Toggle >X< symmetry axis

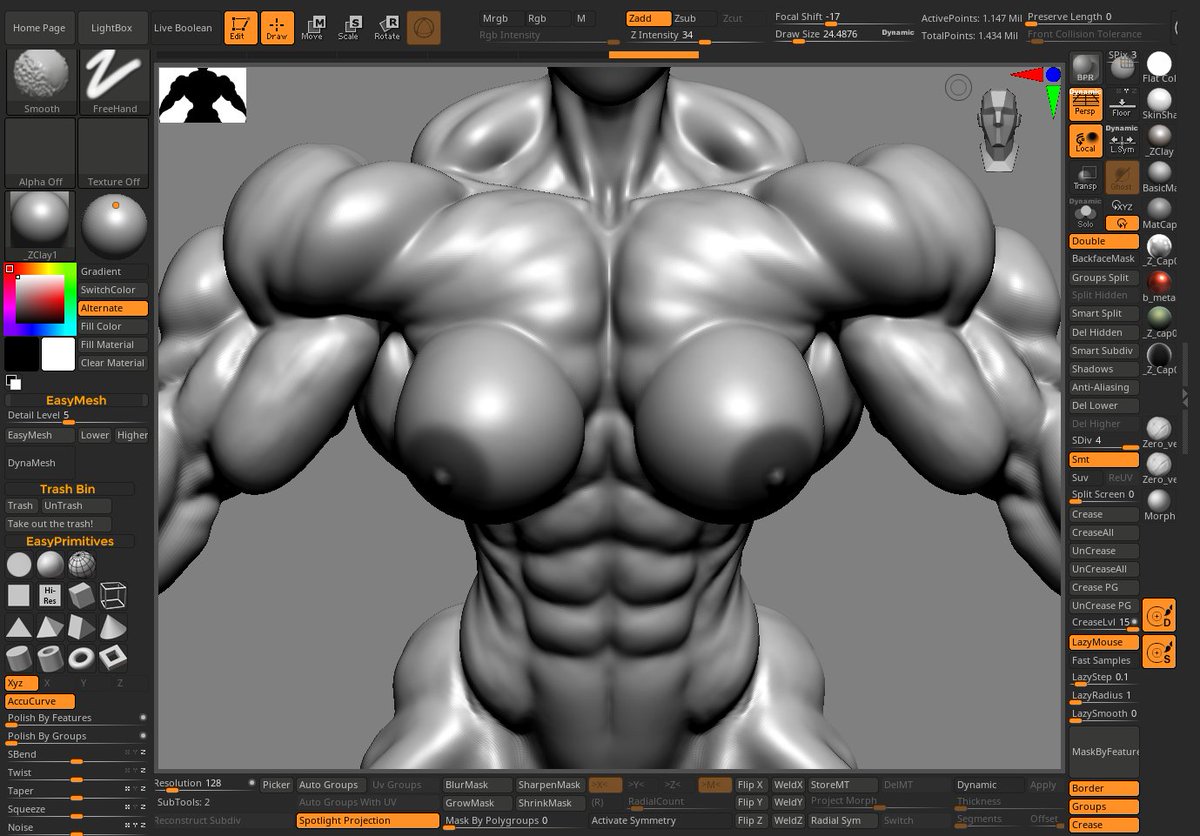pyautogui.click(x=606, y=785)
